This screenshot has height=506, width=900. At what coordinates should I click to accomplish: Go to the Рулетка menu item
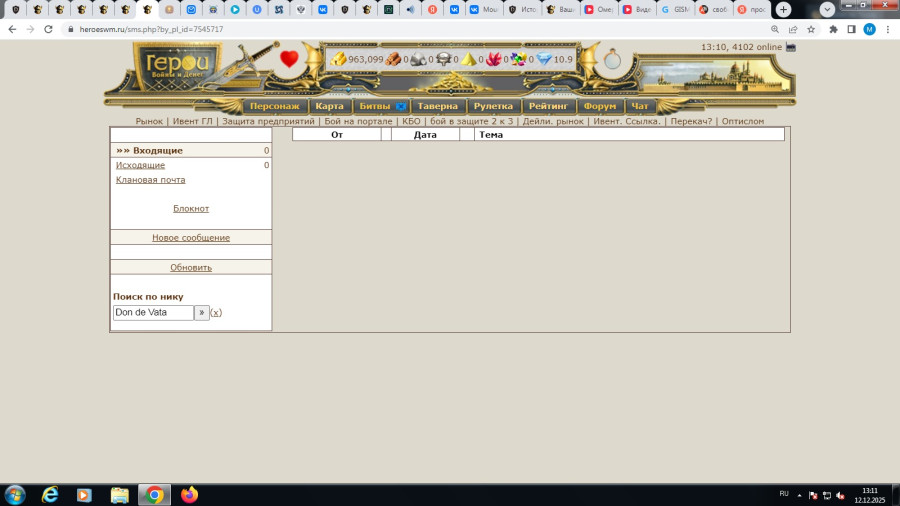tap(493, 106)
